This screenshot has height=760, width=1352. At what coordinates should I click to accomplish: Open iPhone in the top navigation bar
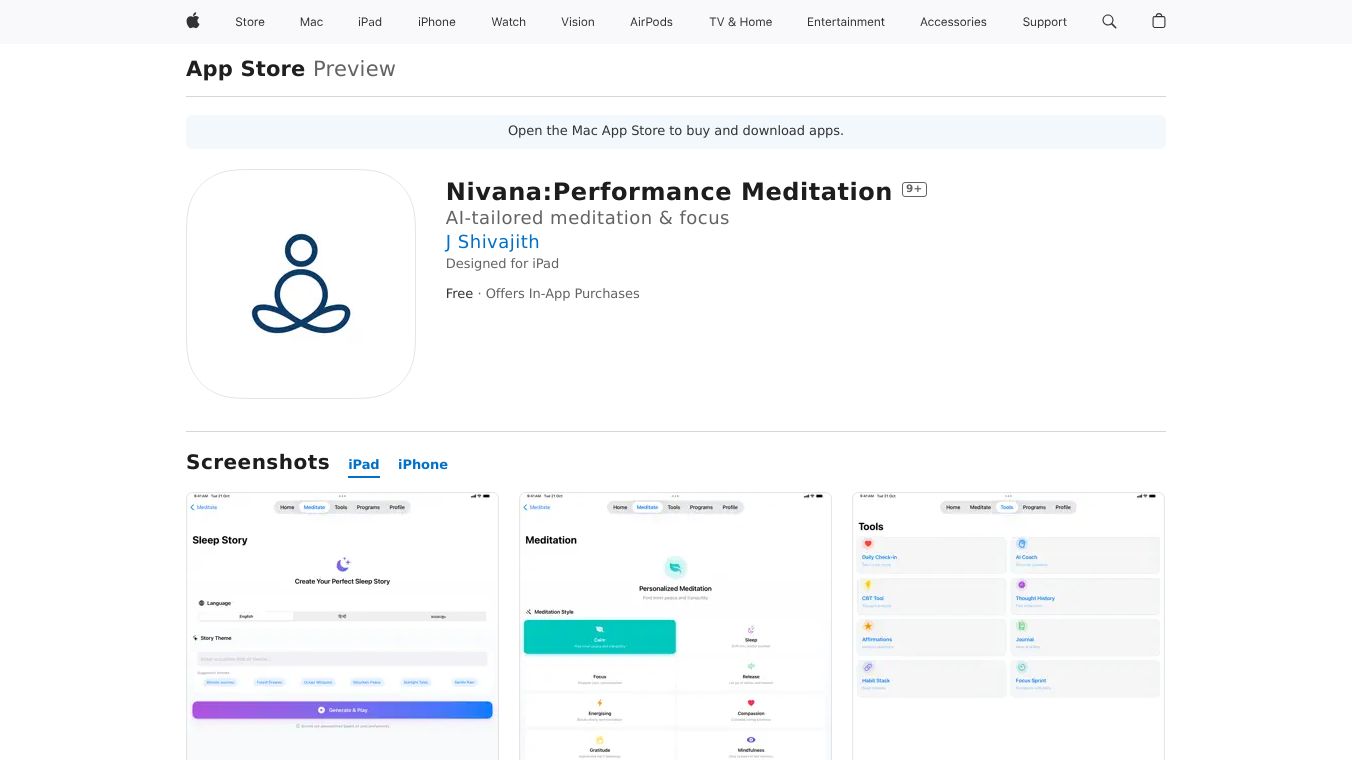437,22
